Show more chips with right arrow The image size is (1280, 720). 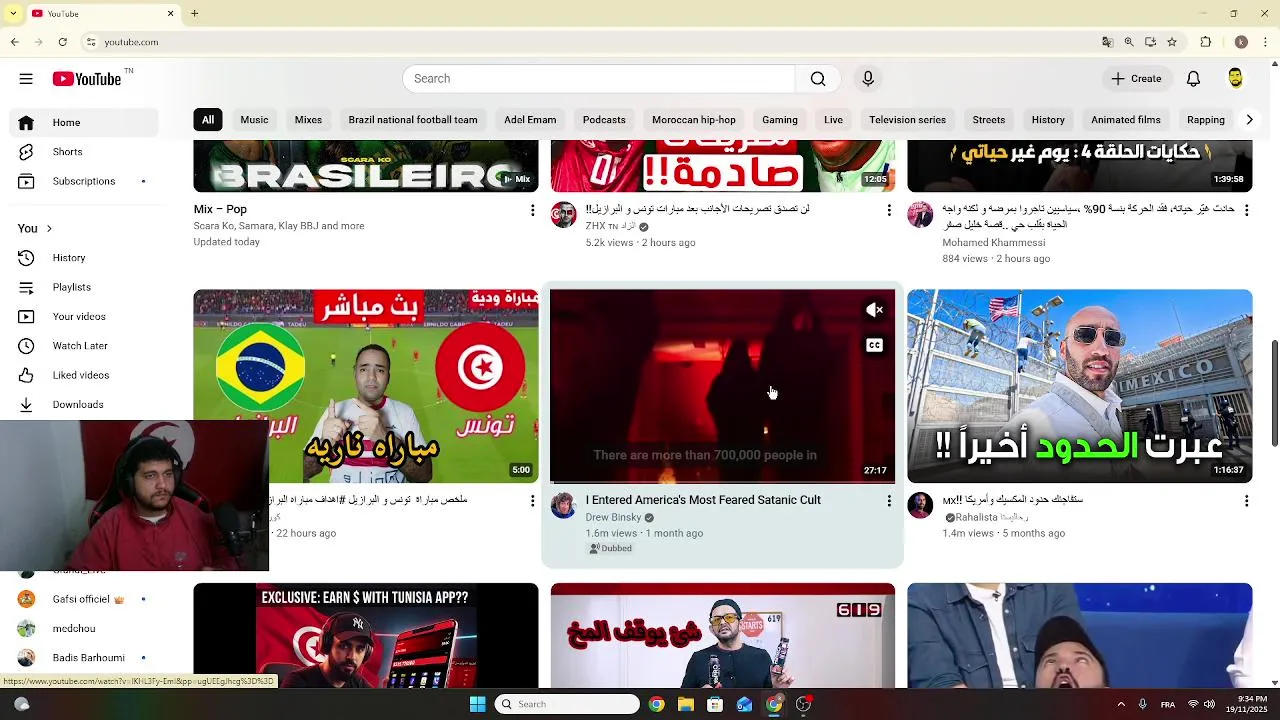1249,120
